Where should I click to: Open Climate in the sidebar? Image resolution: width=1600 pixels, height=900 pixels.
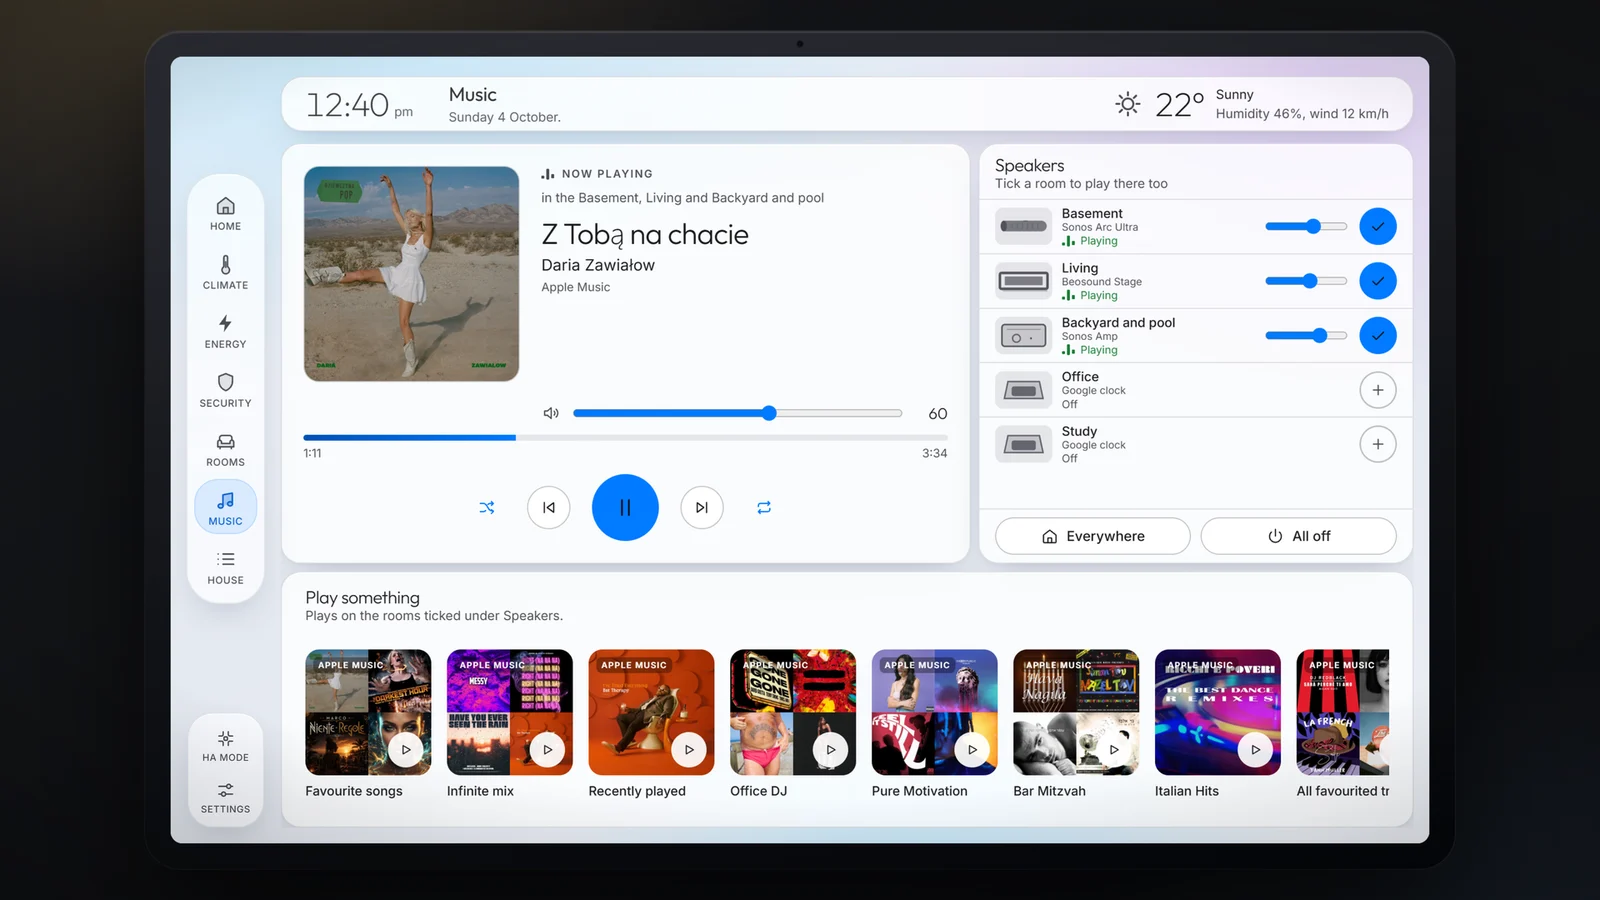(226, 273)
